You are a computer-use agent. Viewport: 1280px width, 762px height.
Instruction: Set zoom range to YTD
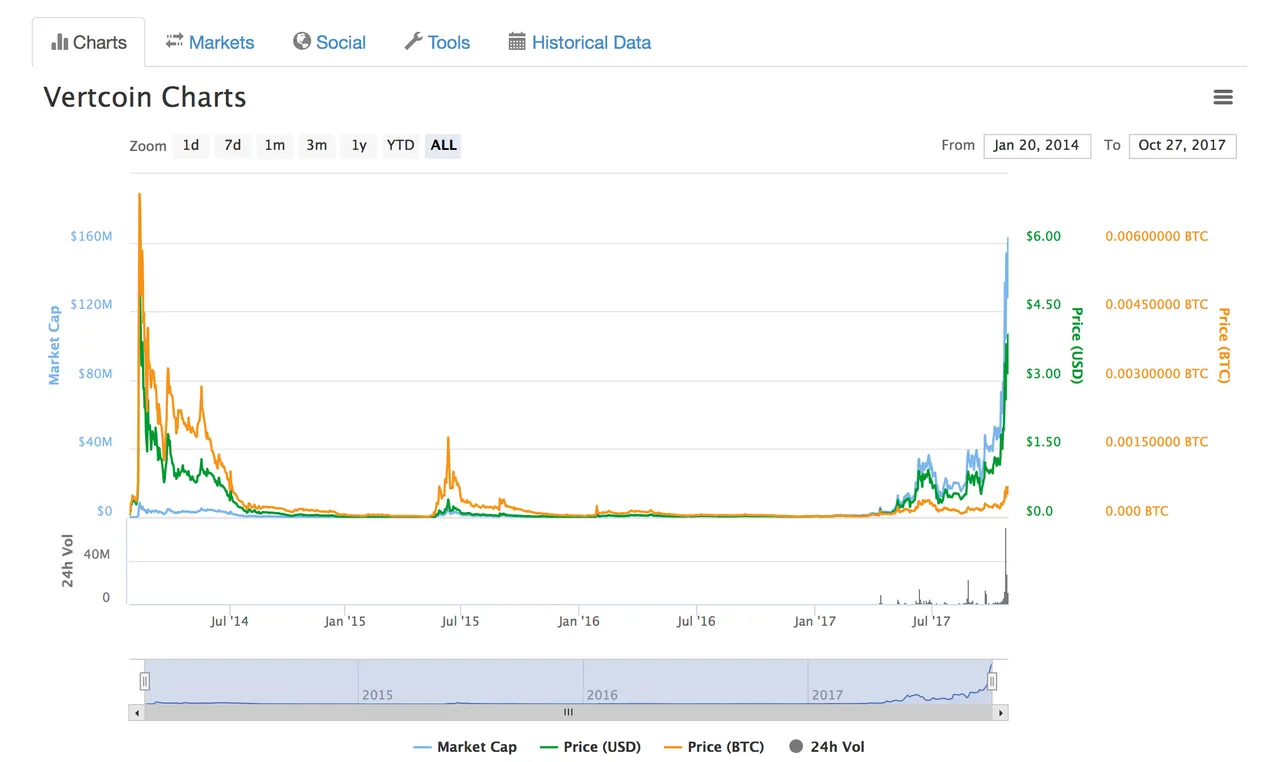click(400, 145)
